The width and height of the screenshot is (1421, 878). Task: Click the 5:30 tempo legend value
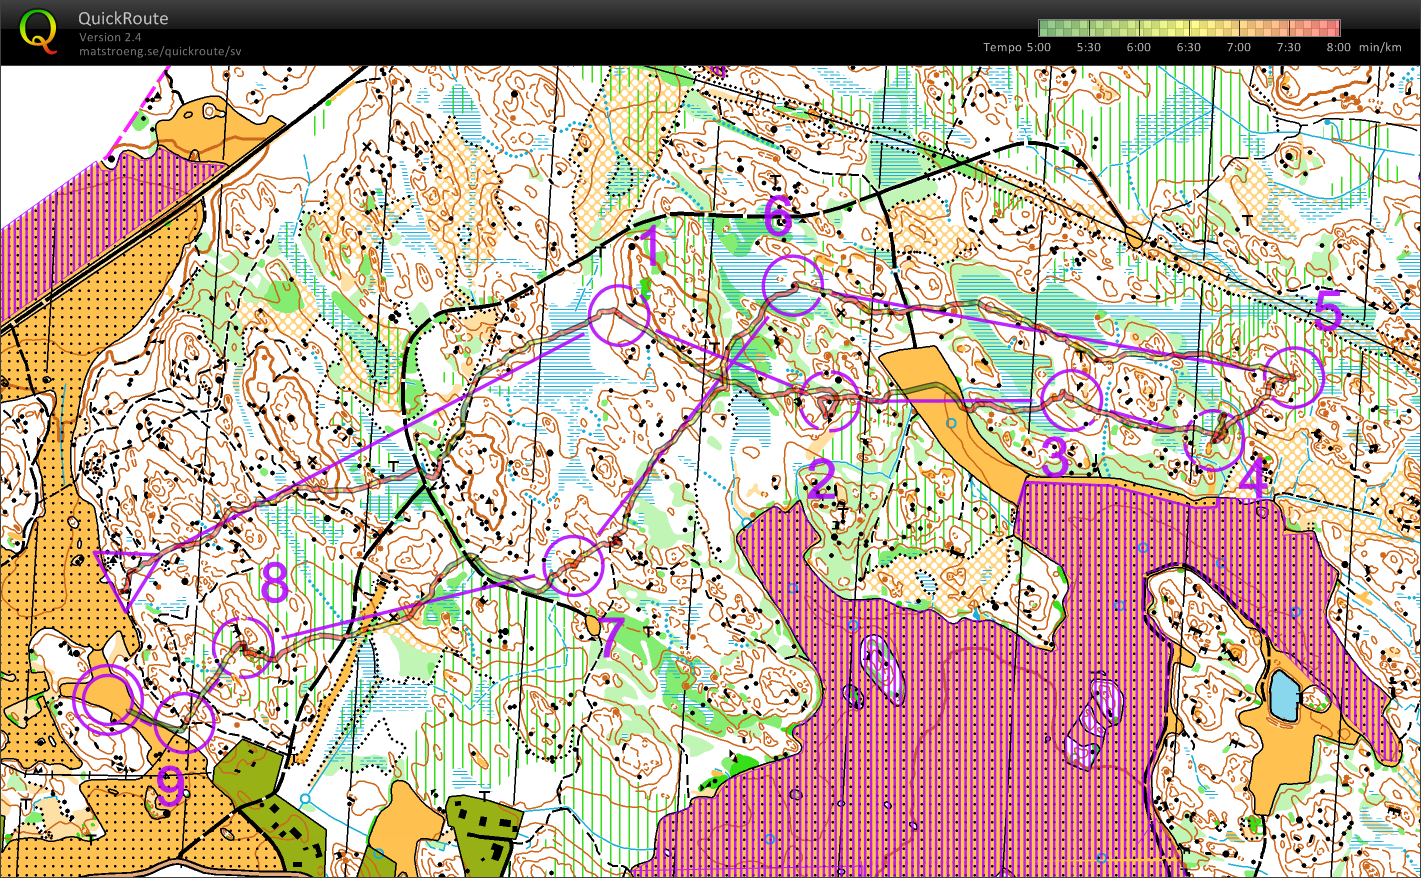pos(1089,47)
